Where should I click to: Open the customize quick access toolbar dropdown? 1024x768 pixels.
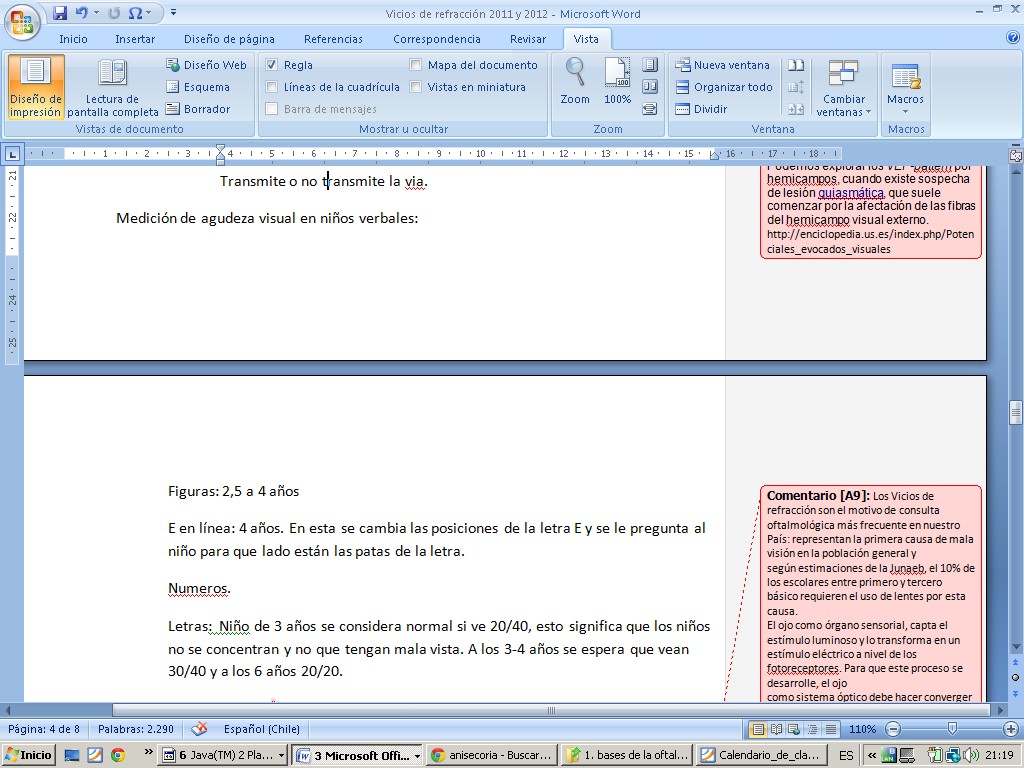pyautogui.click(x=173, y=13)
